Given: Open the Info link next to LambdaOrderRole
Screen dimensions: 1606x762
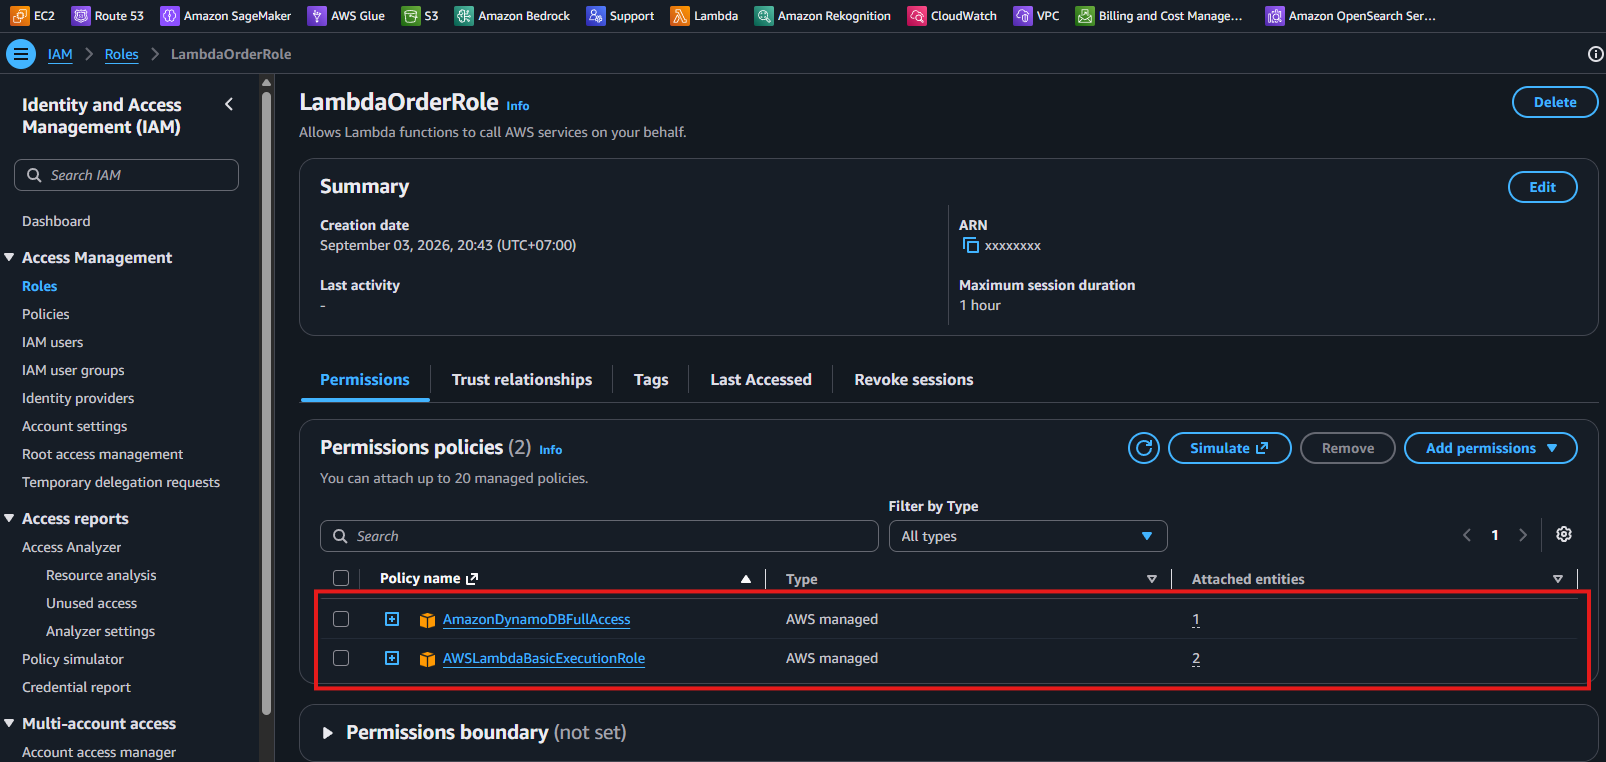Looking at the screenshot, I should (517, 106).
